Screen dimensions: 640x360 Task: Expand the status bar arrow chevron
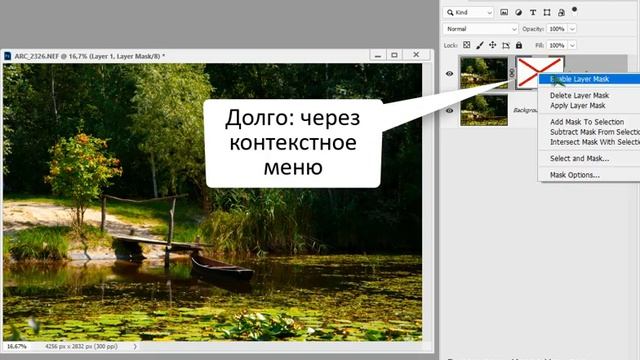pos(135,347)
